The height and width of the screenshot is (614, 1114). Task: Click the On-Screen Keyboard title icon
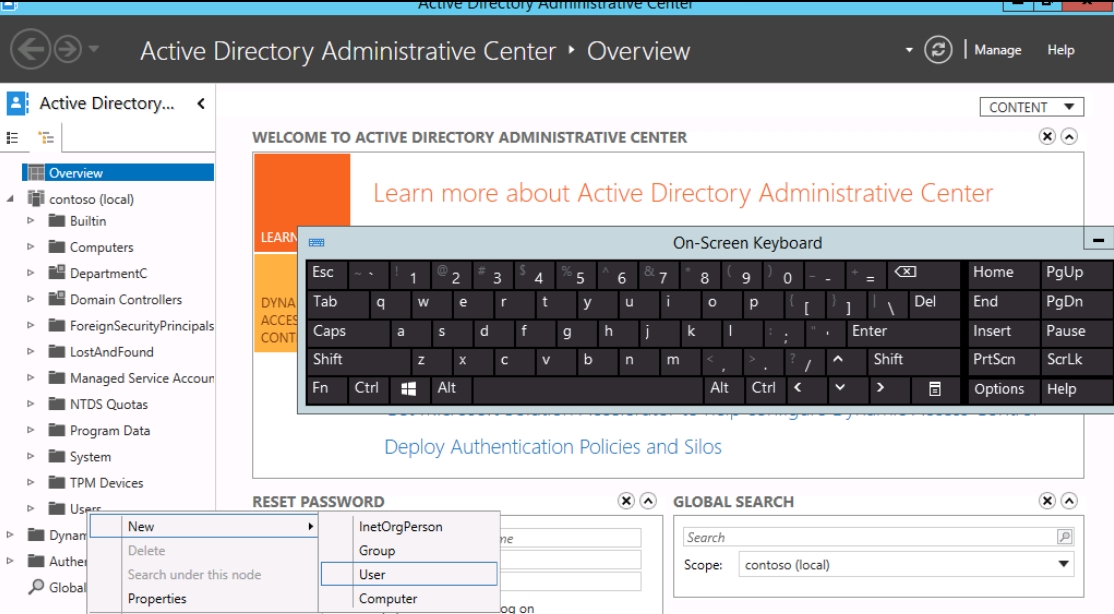(x=317, y=243)
